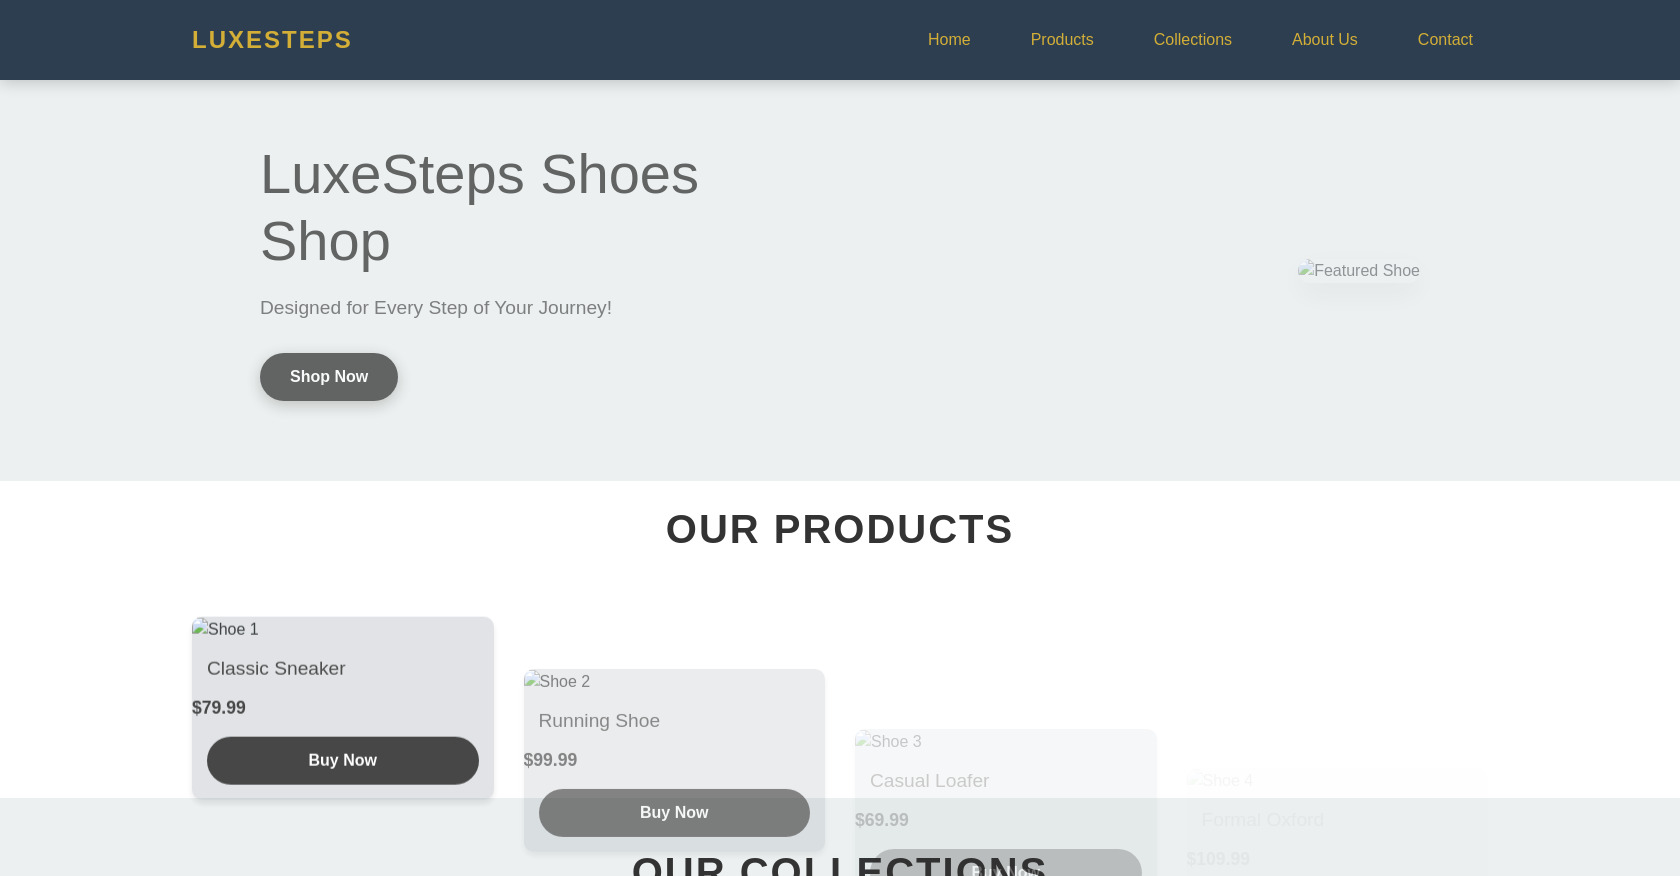Navigate to the Collections page
1680x876 pixels.
coord(1192,39)
